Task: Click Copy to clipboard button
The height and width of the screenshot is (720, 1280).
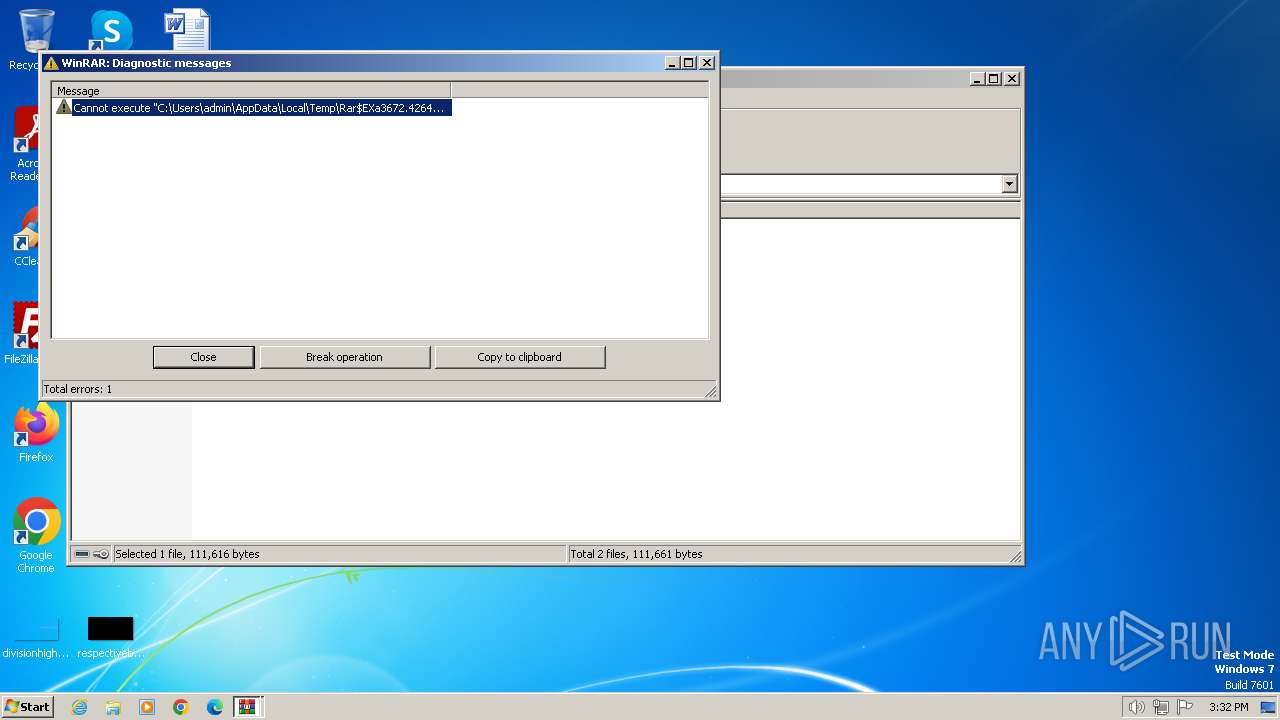Action: (x=519, y=357)
